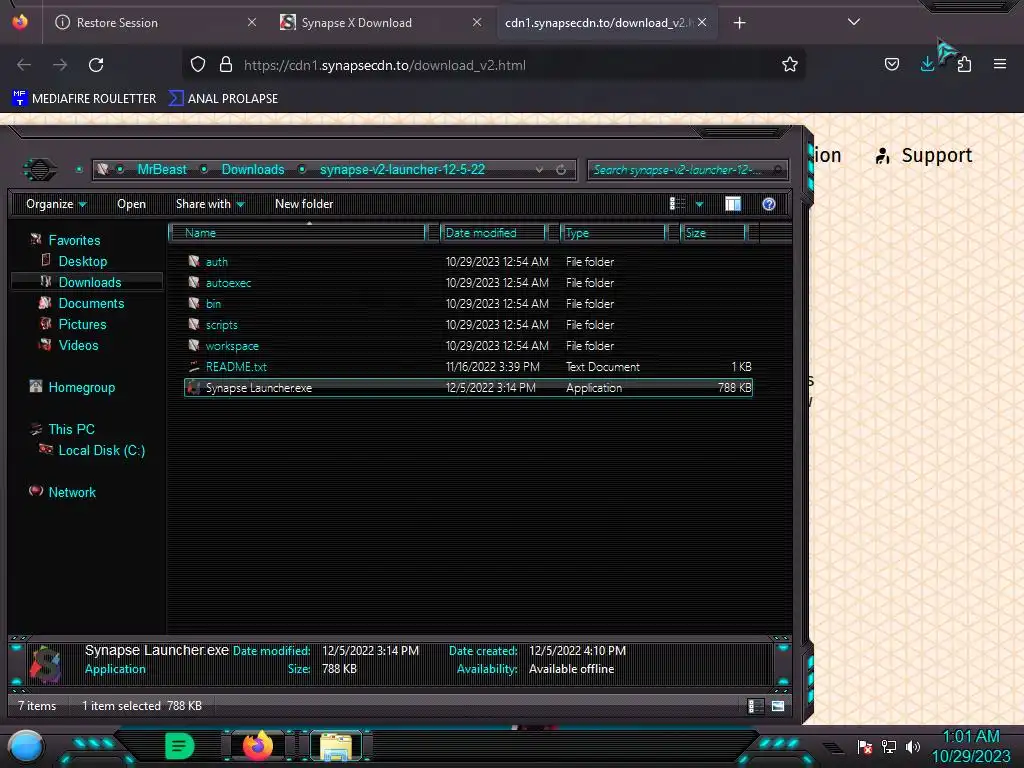Viewport: 1024px width, 768px height.
Task: Refresh the Explorer folder view
Action: (561, 170)
